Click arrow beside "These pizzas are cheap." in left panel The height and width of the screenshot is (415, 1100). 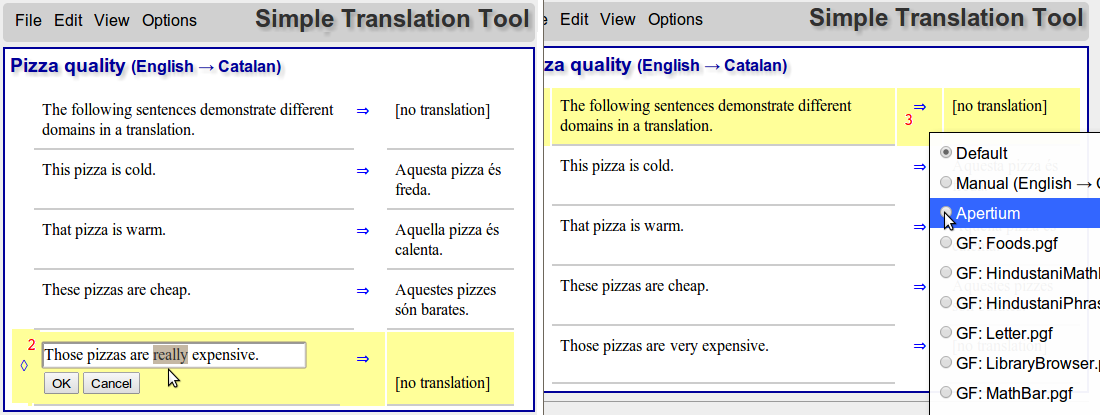click(363, 291)
